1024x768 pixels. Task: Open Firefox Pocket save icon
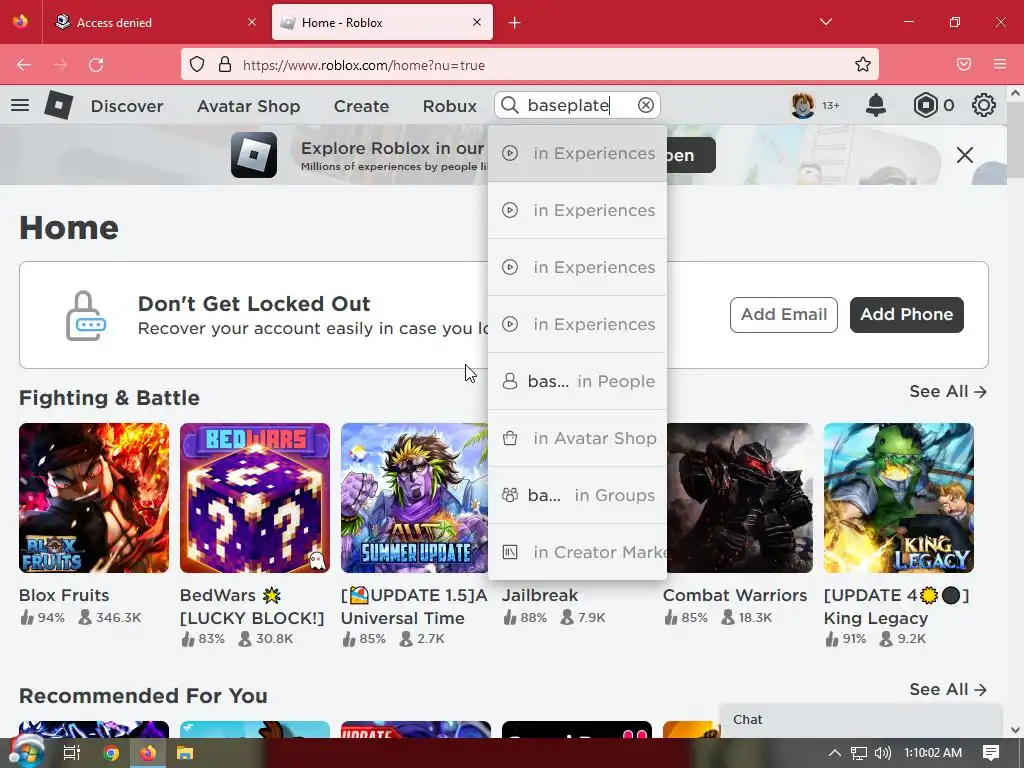coord(964,64)
